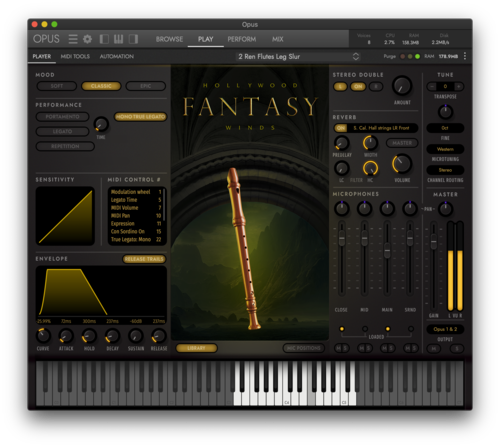Click the Library button

tap(196, 348)
